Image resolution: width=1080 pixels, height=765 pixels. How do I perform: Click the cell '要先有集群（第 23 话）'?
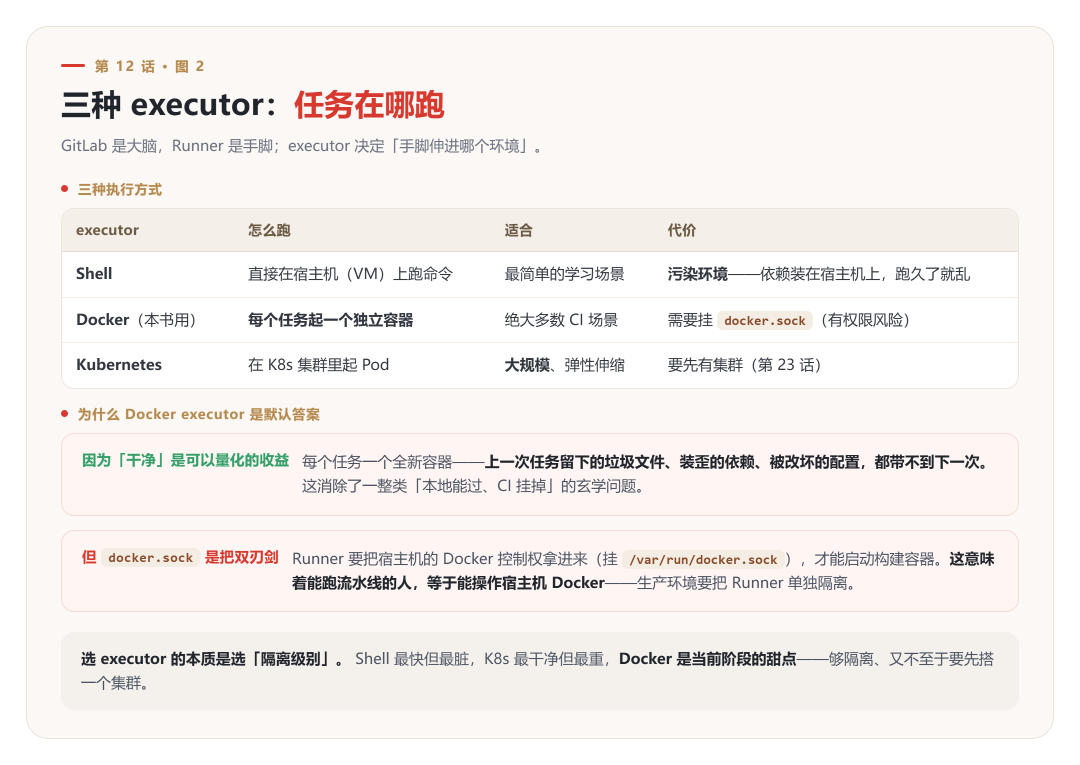745,365
